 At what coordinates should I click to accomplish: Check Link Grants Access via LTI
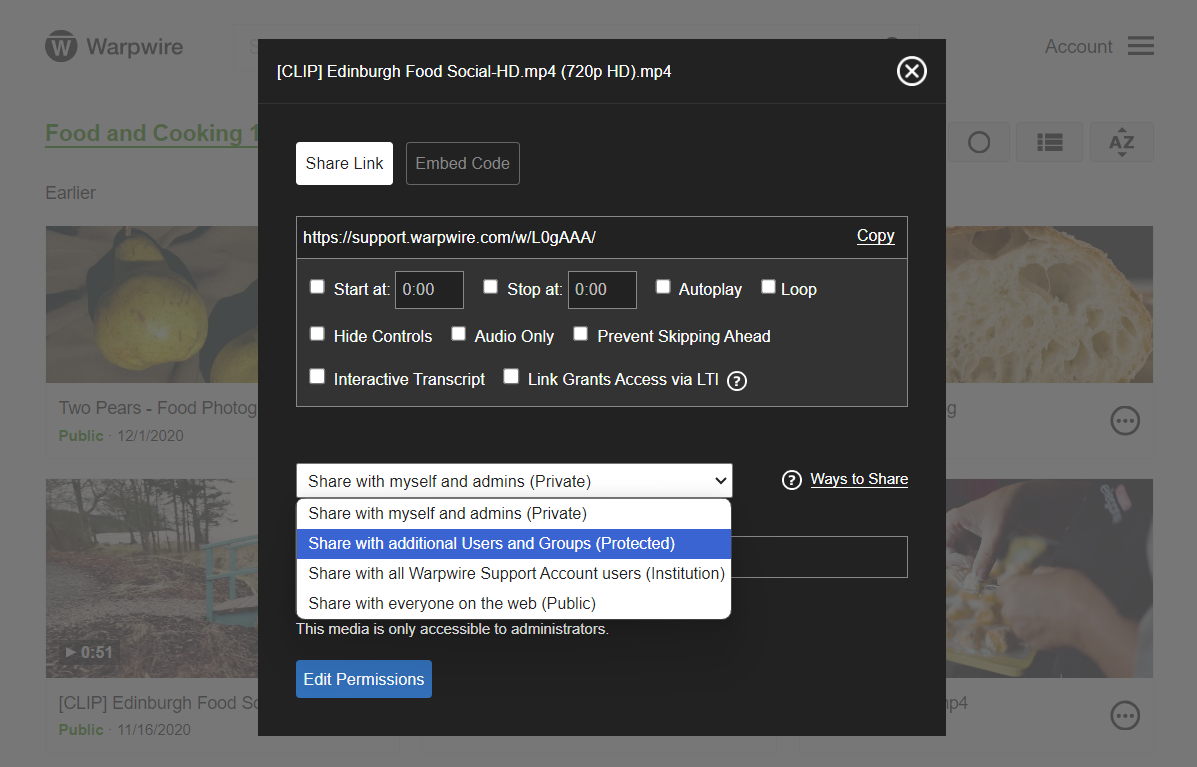pyautogui.click(x=511, y=377)
